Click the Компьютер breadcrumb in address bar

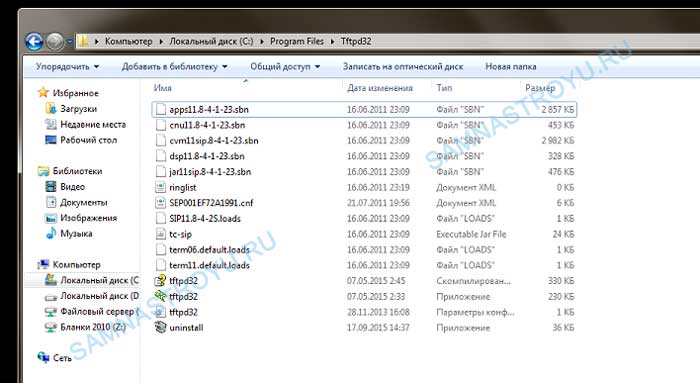(129, 42)
